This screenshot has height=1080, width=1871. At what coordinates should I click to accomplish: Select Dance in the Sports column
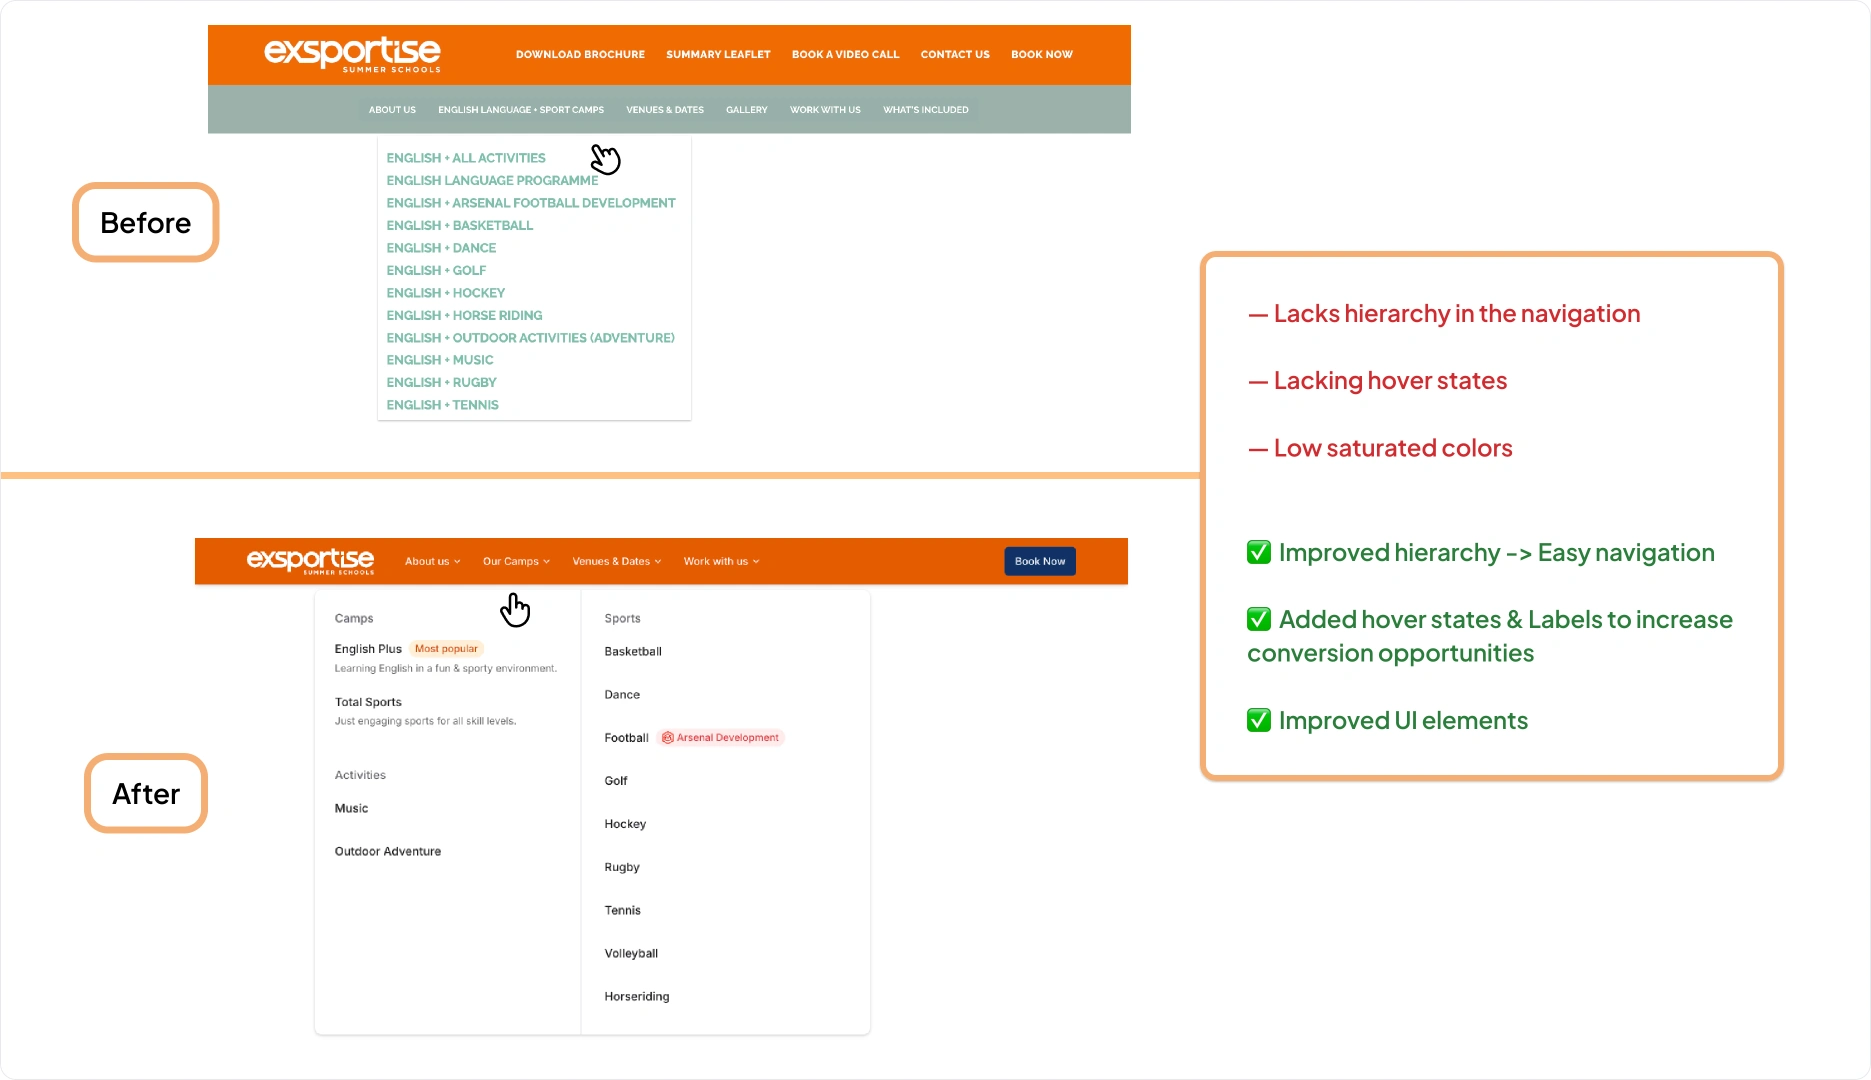click(x=622, y=695)
